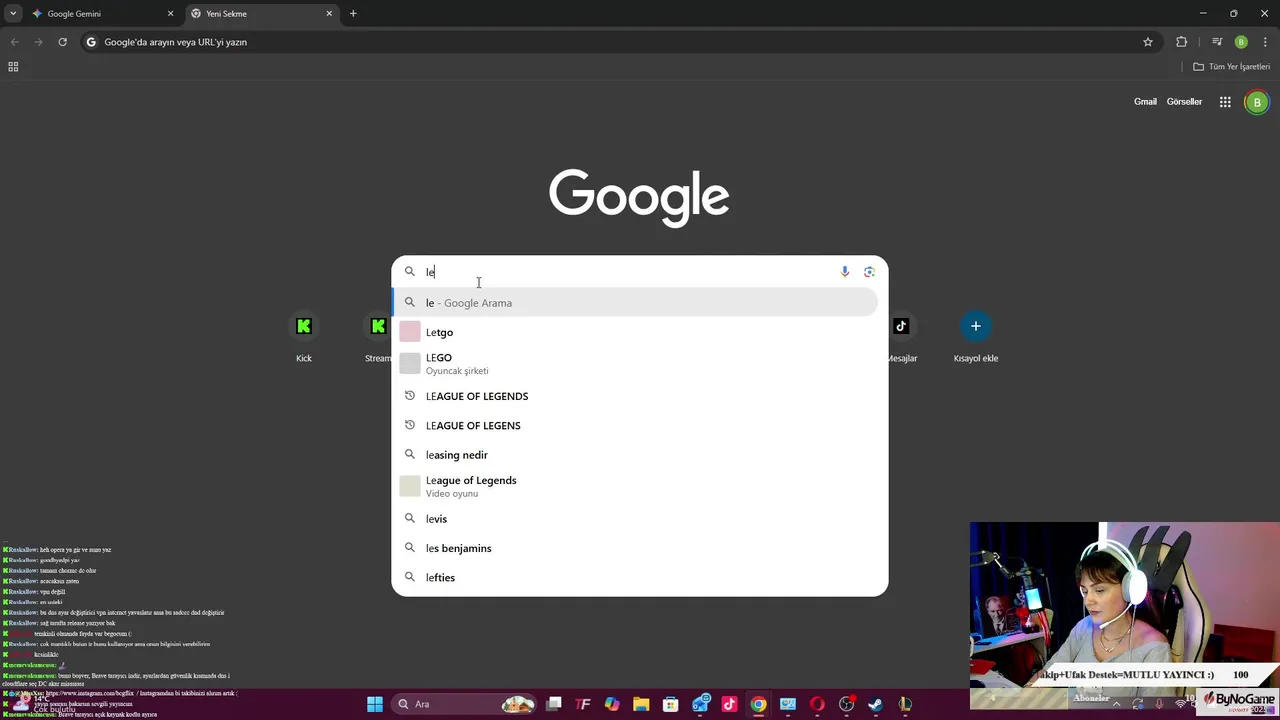Open the Copilot icon in the taskbar
Screen dimensions: 1280x720
click(612, 704)
